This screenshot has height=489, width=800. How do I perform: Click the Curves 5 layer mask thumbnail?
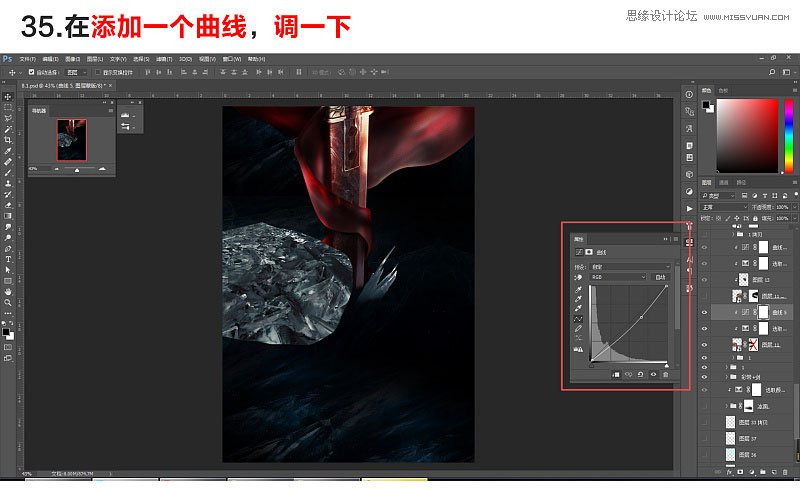[763, 312]
